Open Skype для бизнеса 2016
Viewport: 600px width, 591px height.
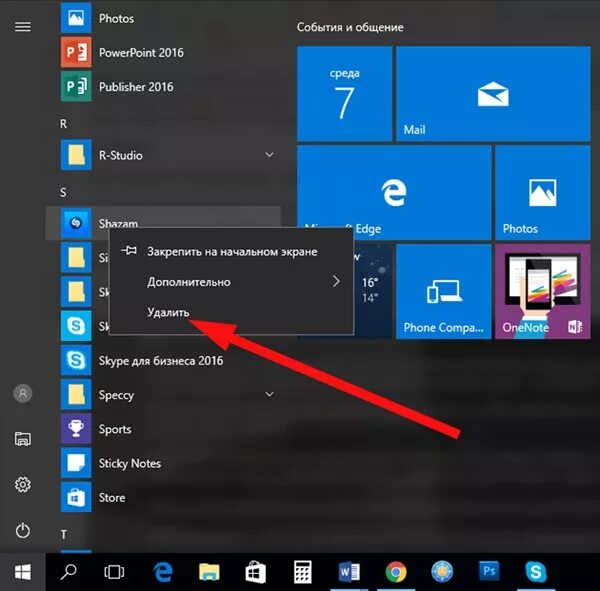161,361
